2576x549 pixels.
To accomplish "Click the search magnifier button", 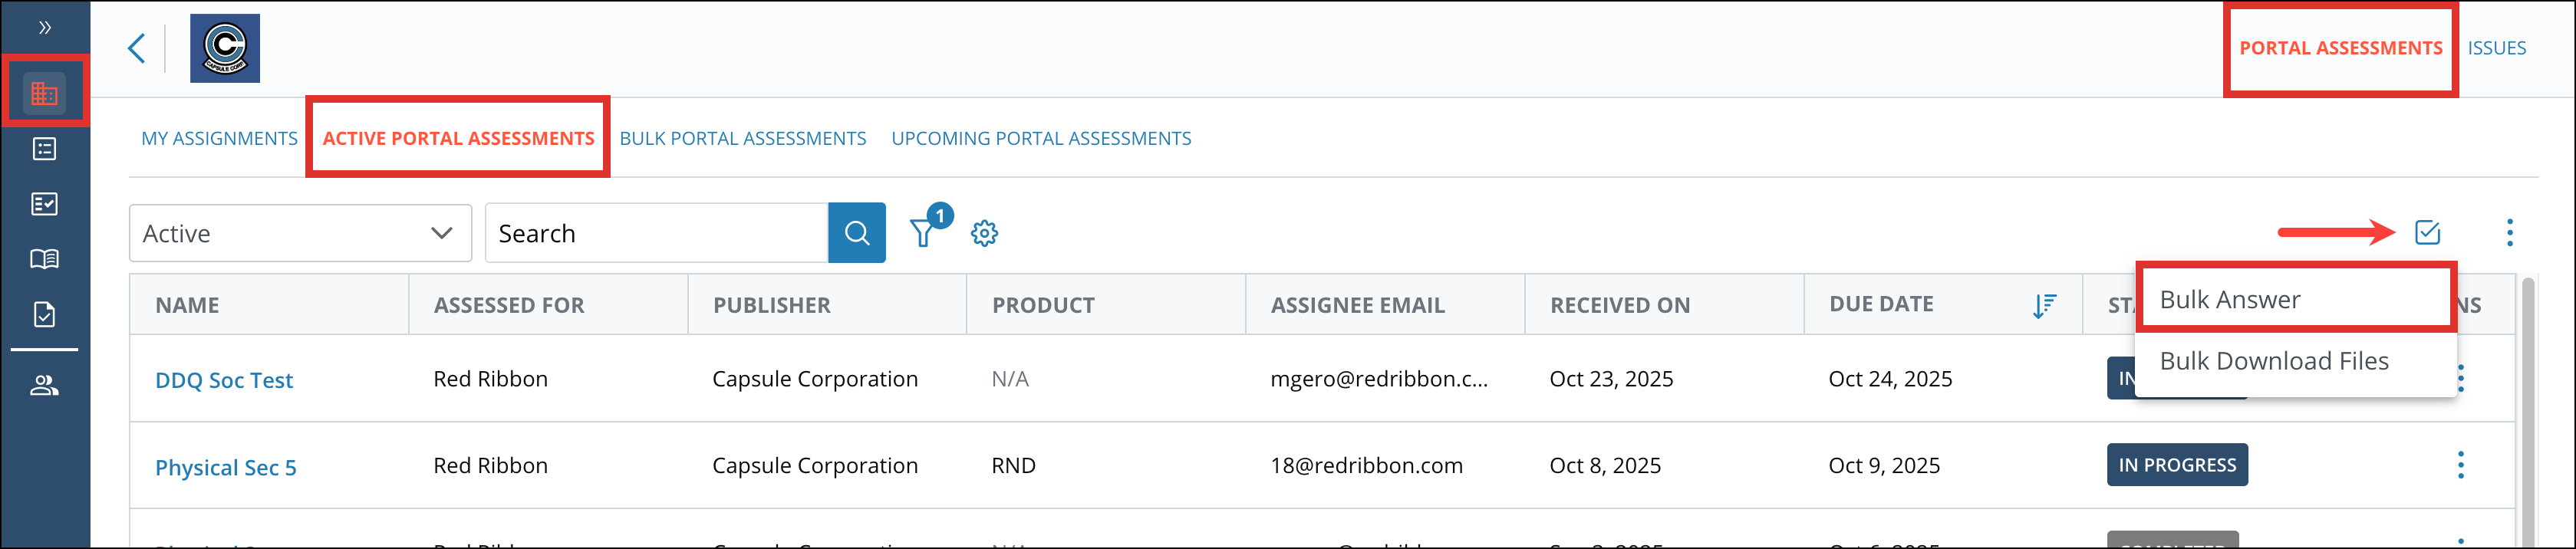I will coord(856,232).
